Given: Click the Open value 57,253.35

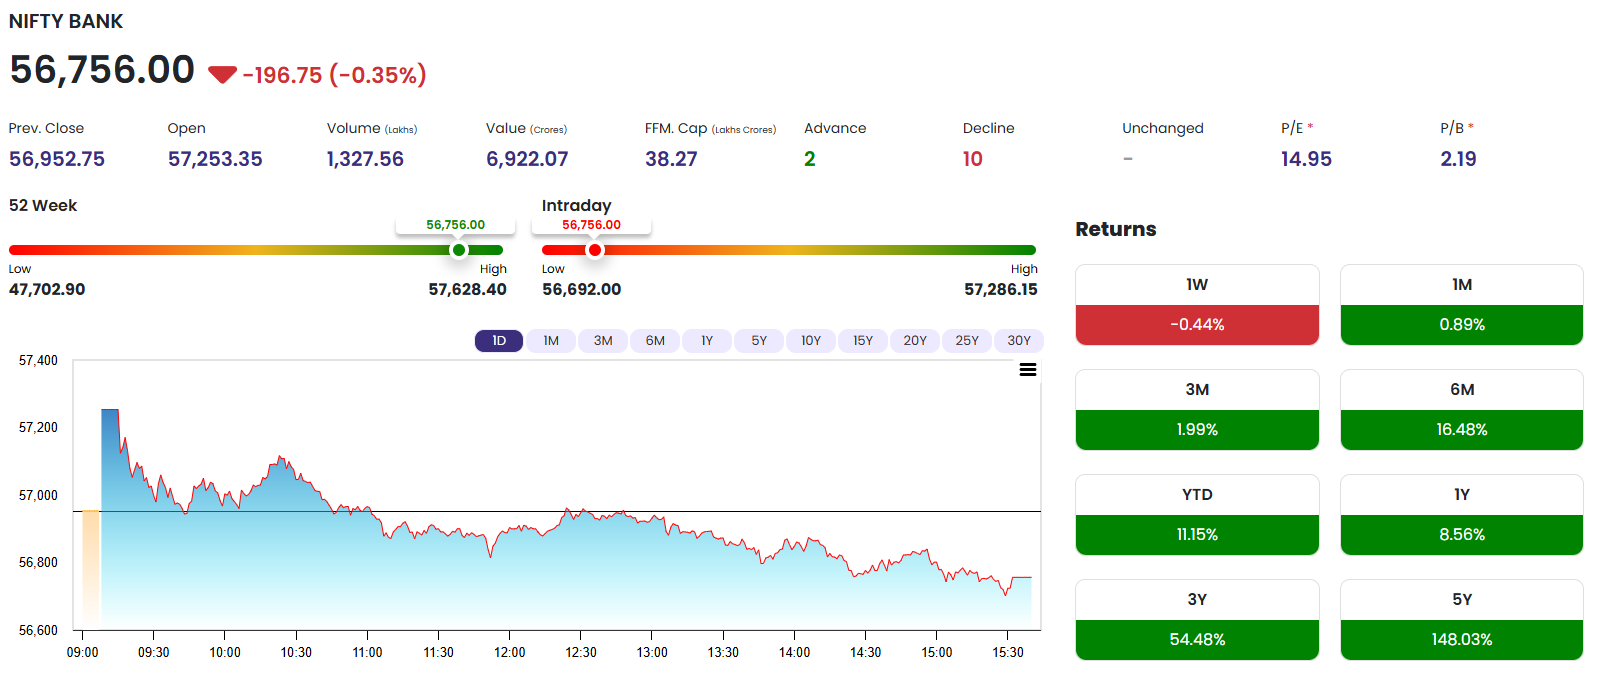Looking at the screenshot, I should 215,159.
